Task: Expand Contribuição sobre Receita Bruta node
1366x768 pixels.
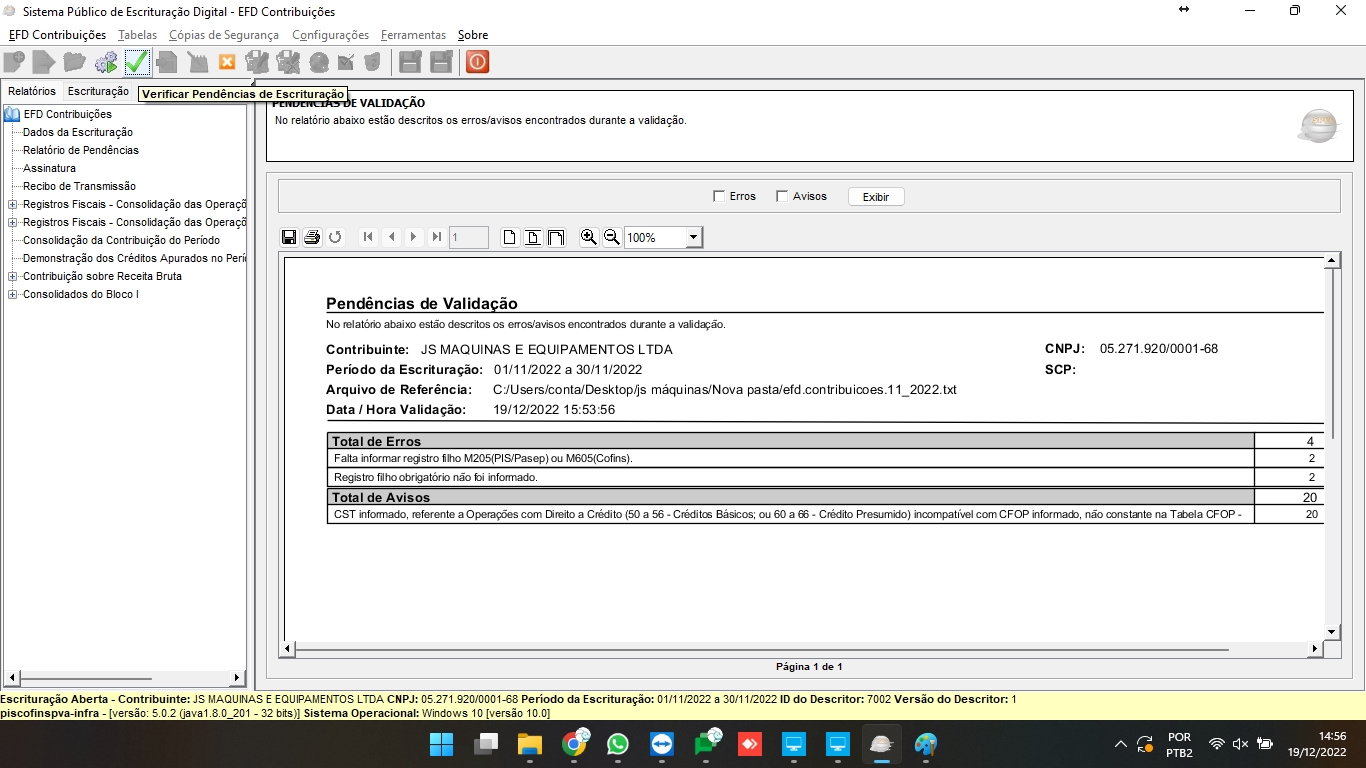Action: tap(13, 276)
